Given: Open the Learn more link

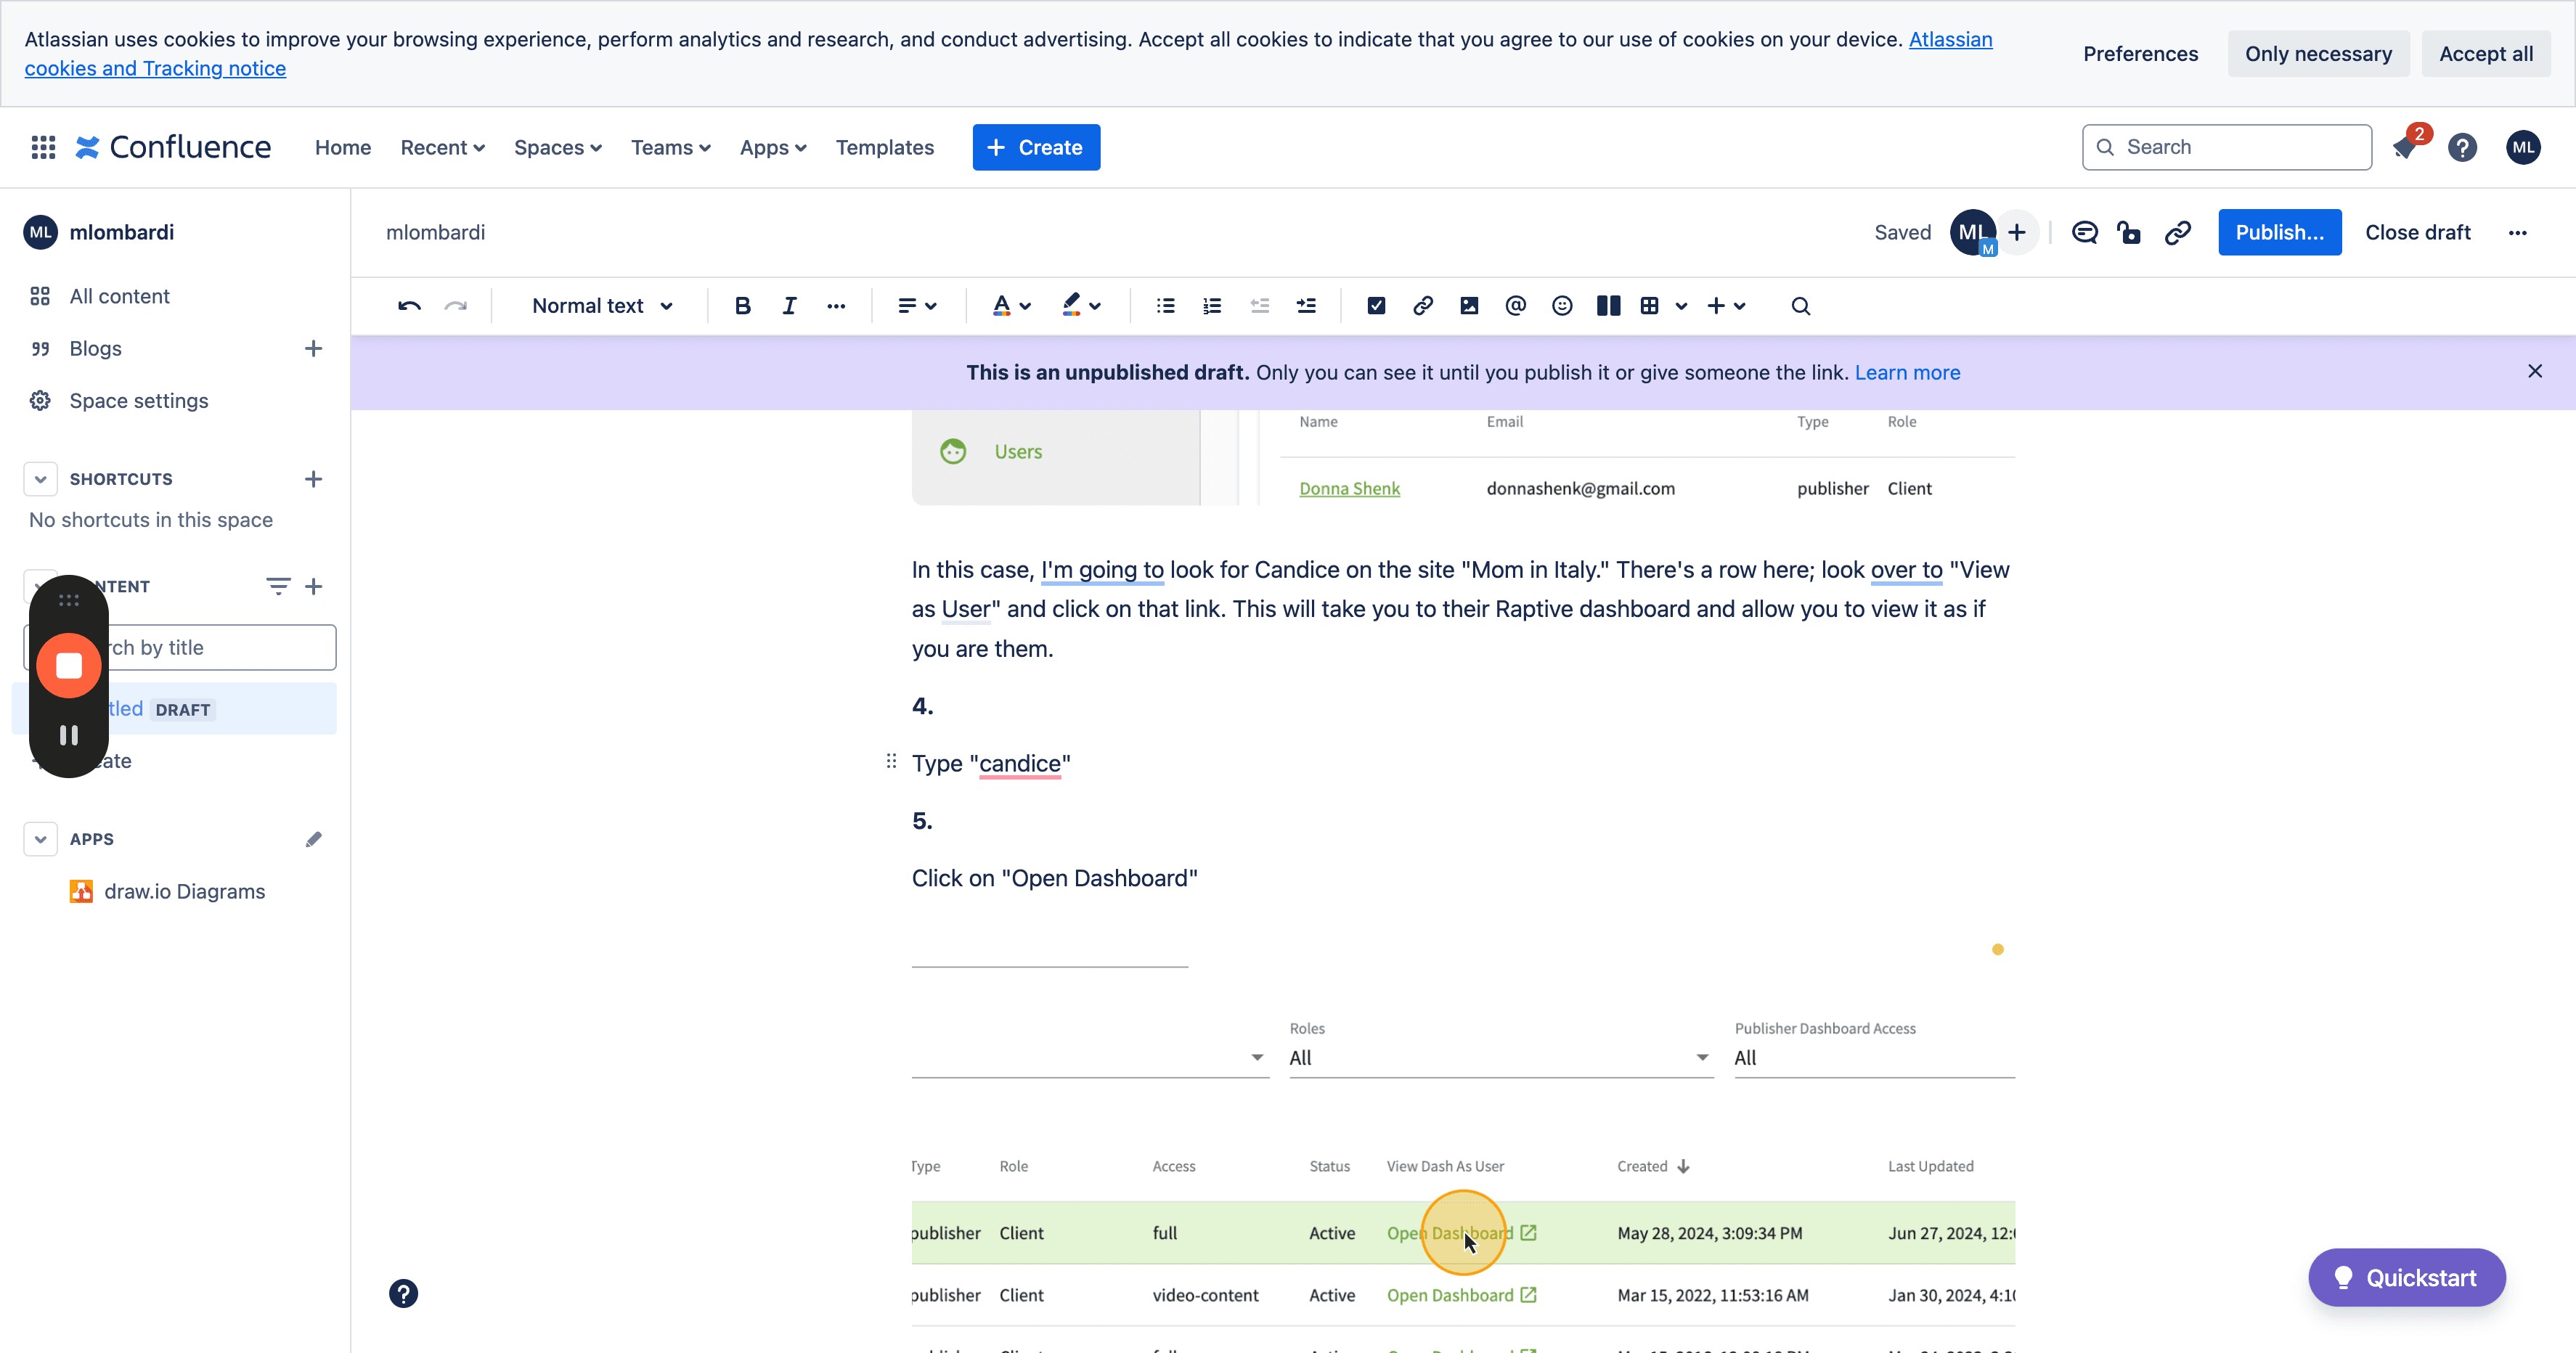Looking at the screenshot, I should pyautogui.click(x=1907, y=373).
